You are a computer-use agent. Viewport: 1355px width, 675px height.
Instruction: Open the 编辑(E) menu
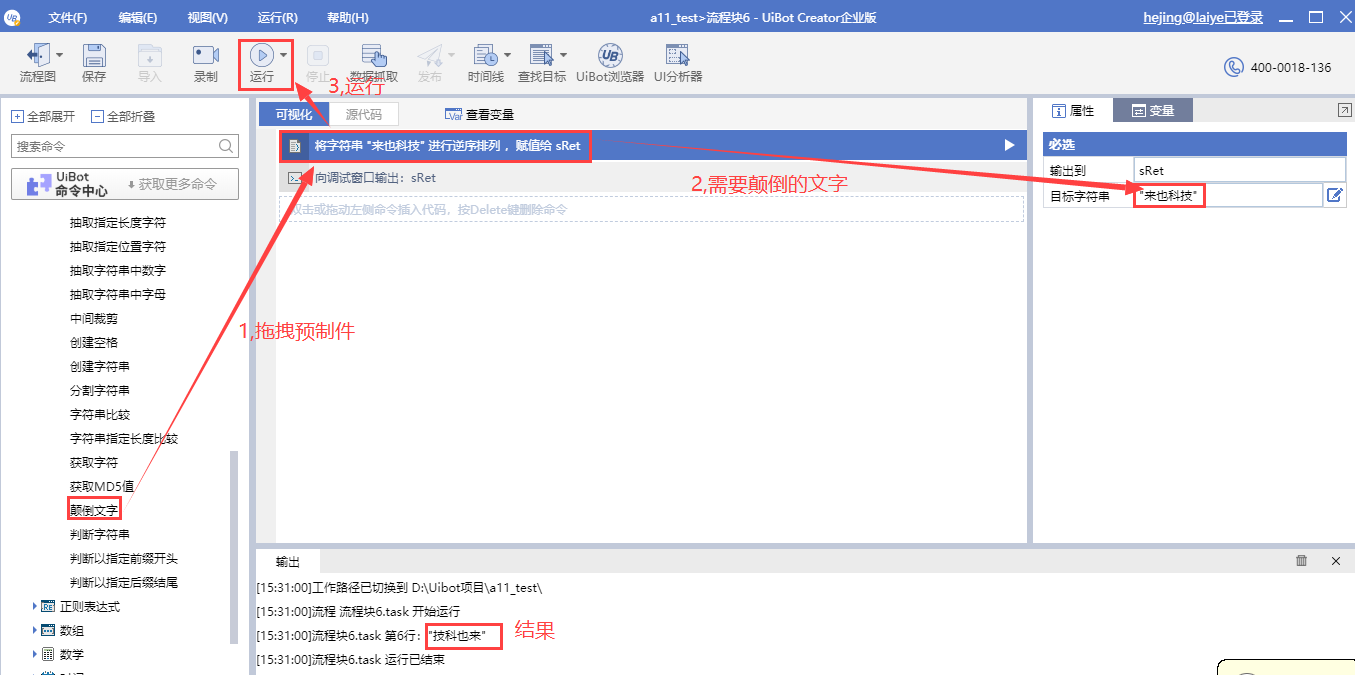click(x=137, y=18)
